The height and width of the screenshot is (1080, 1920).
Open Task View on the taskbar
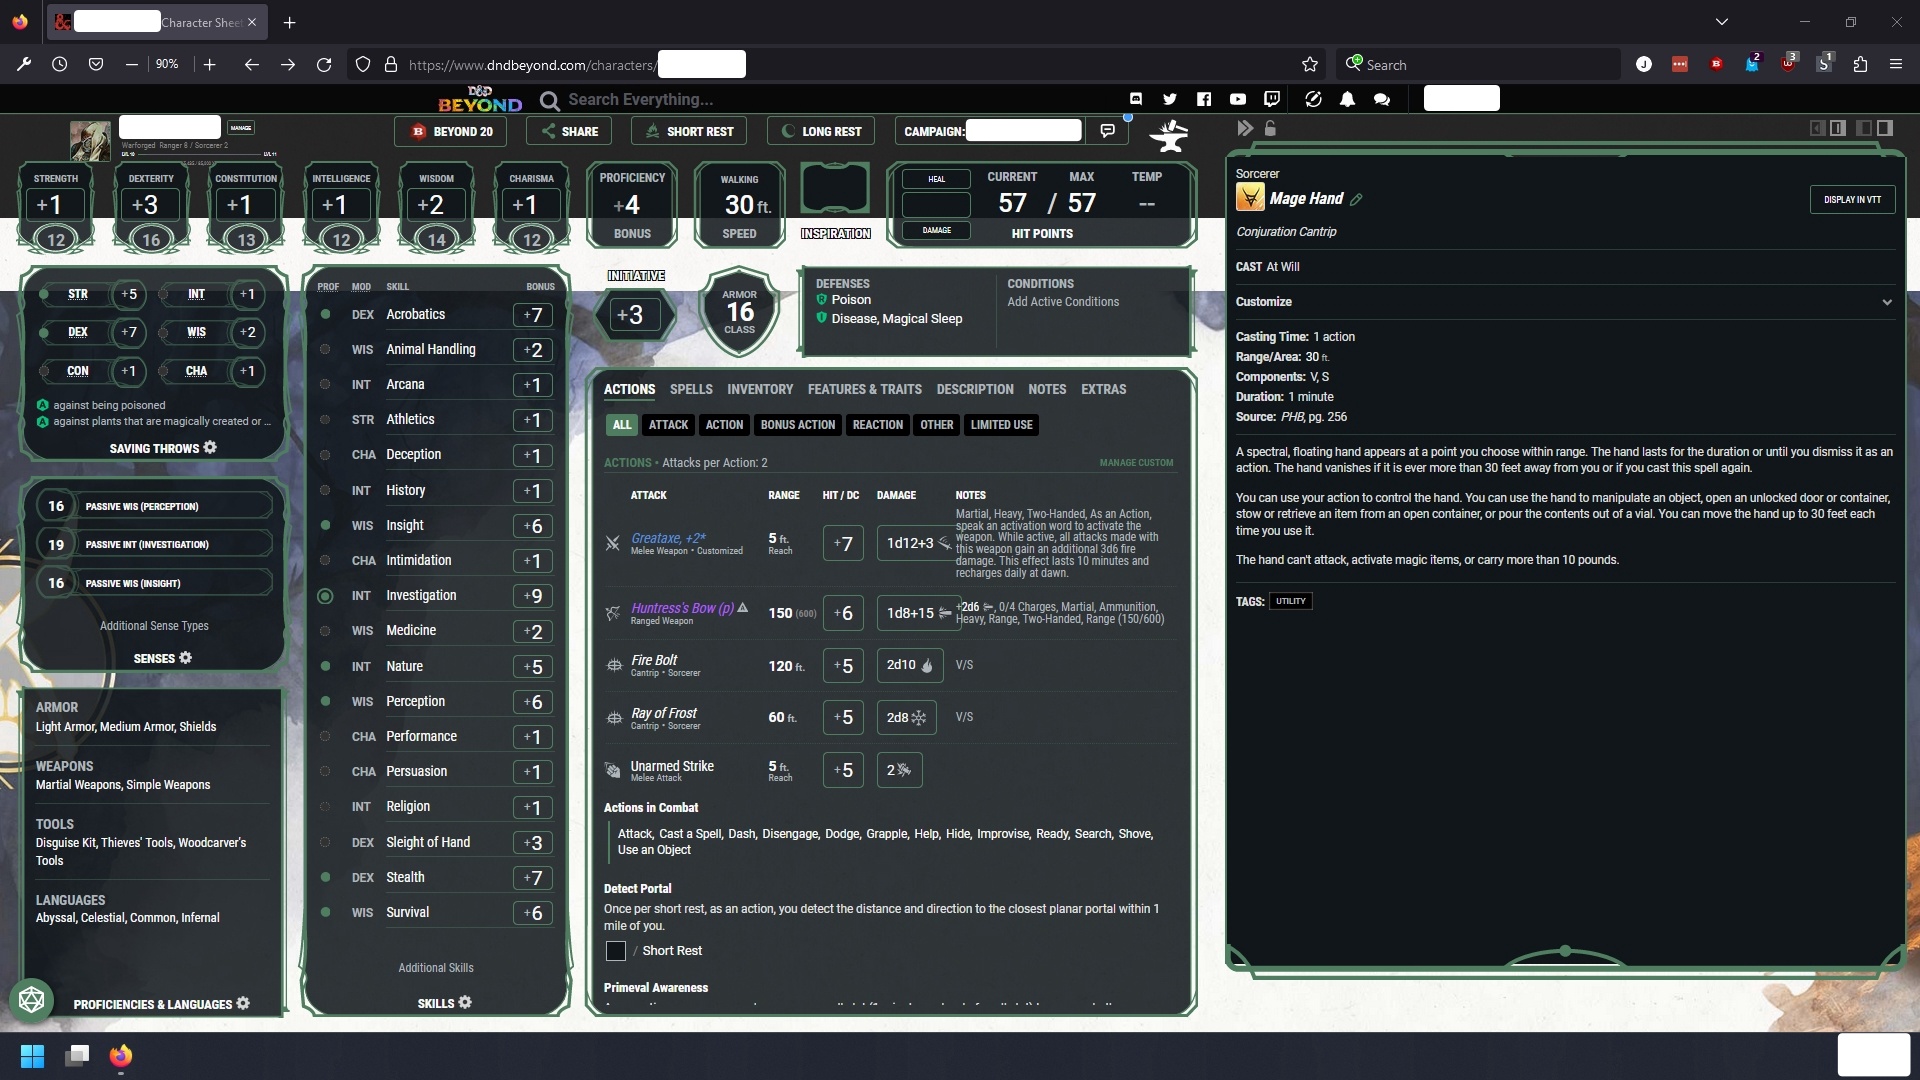(x=77, y=1056)
